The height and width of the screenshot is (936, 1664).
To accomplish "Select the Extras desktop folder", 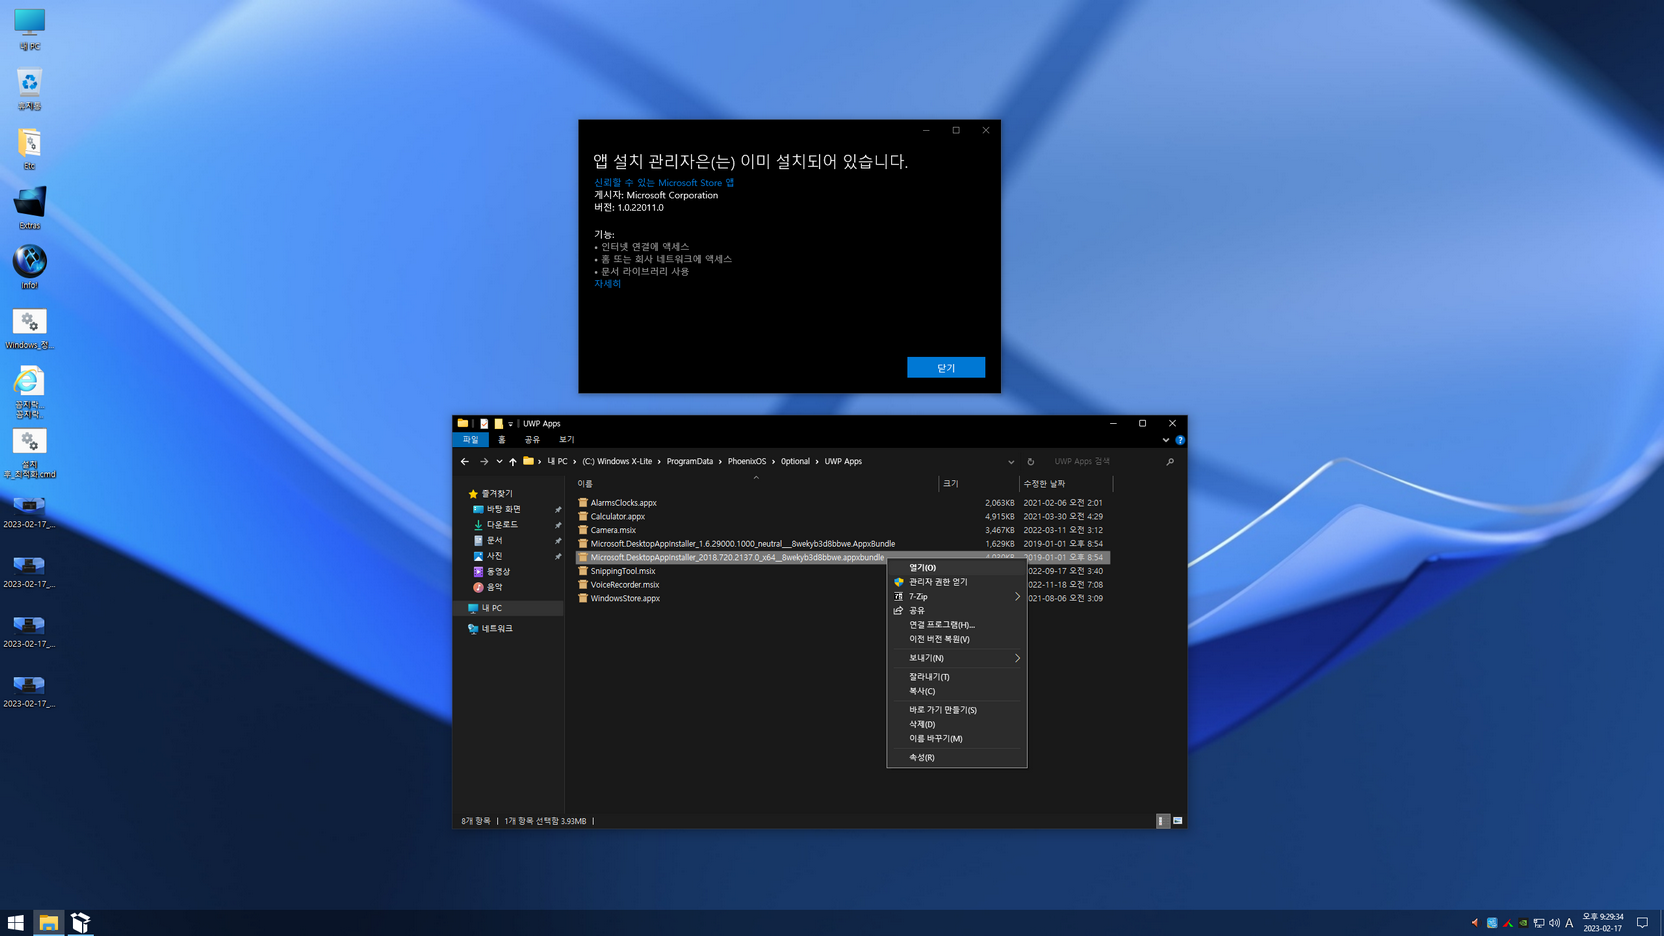I will coord(29,208).
